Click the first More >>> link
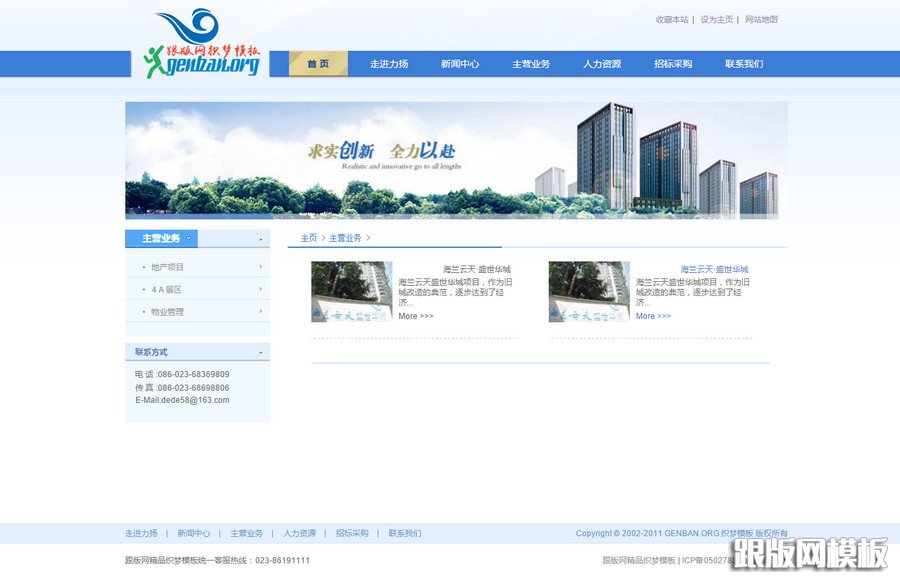The width and height of the screenshot is (900, 577). point(413,315)
